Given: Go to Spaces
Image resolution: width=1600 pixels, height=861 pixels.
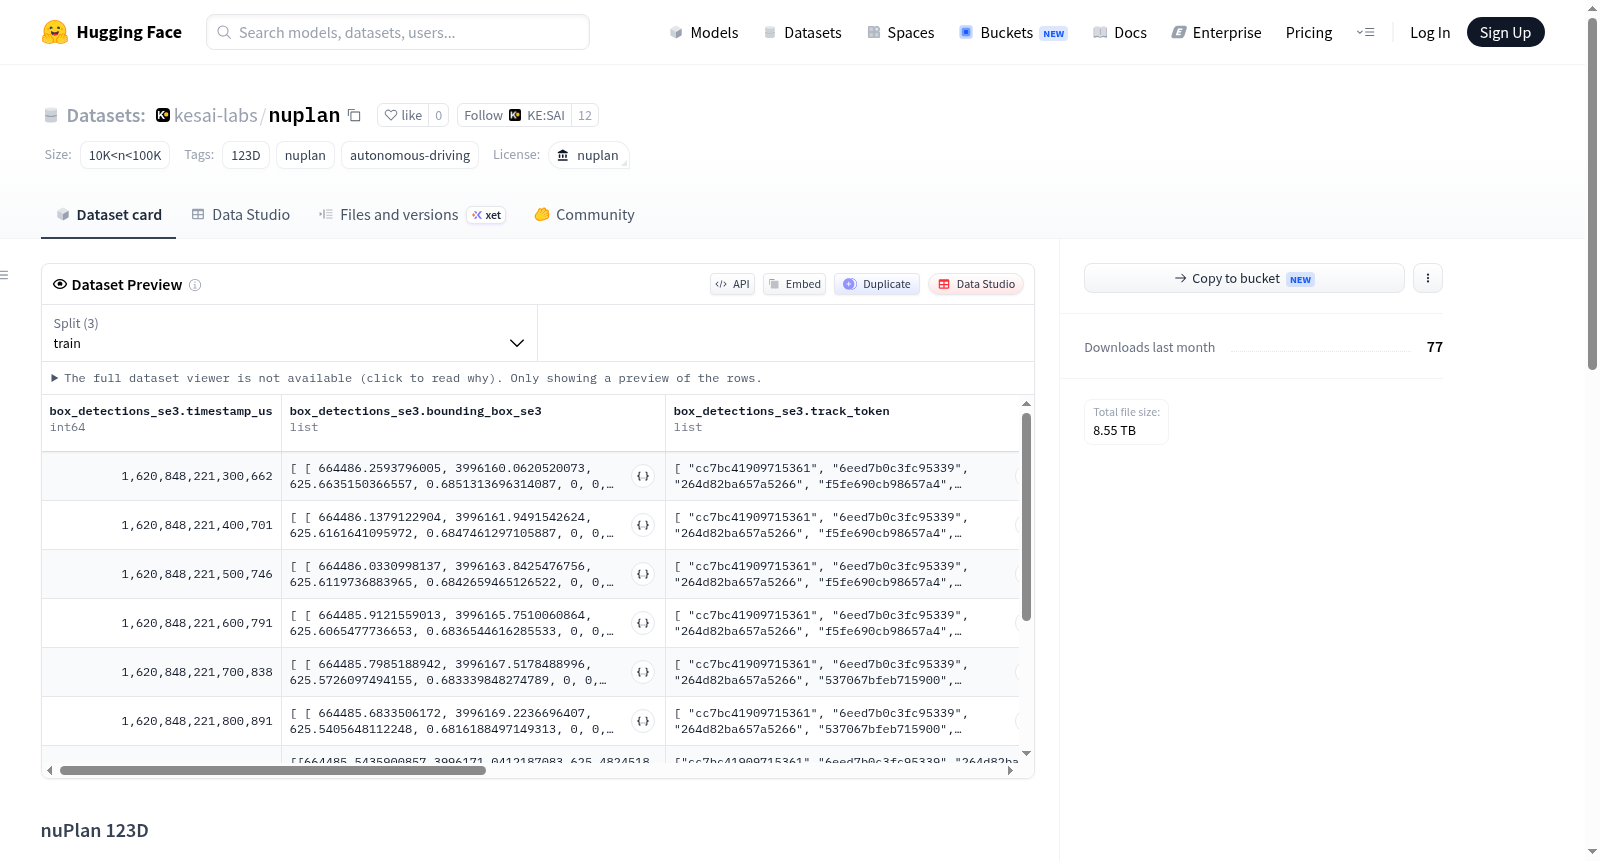Looking at the screenshot, I should pyautogui.click(x=900, y=32).
